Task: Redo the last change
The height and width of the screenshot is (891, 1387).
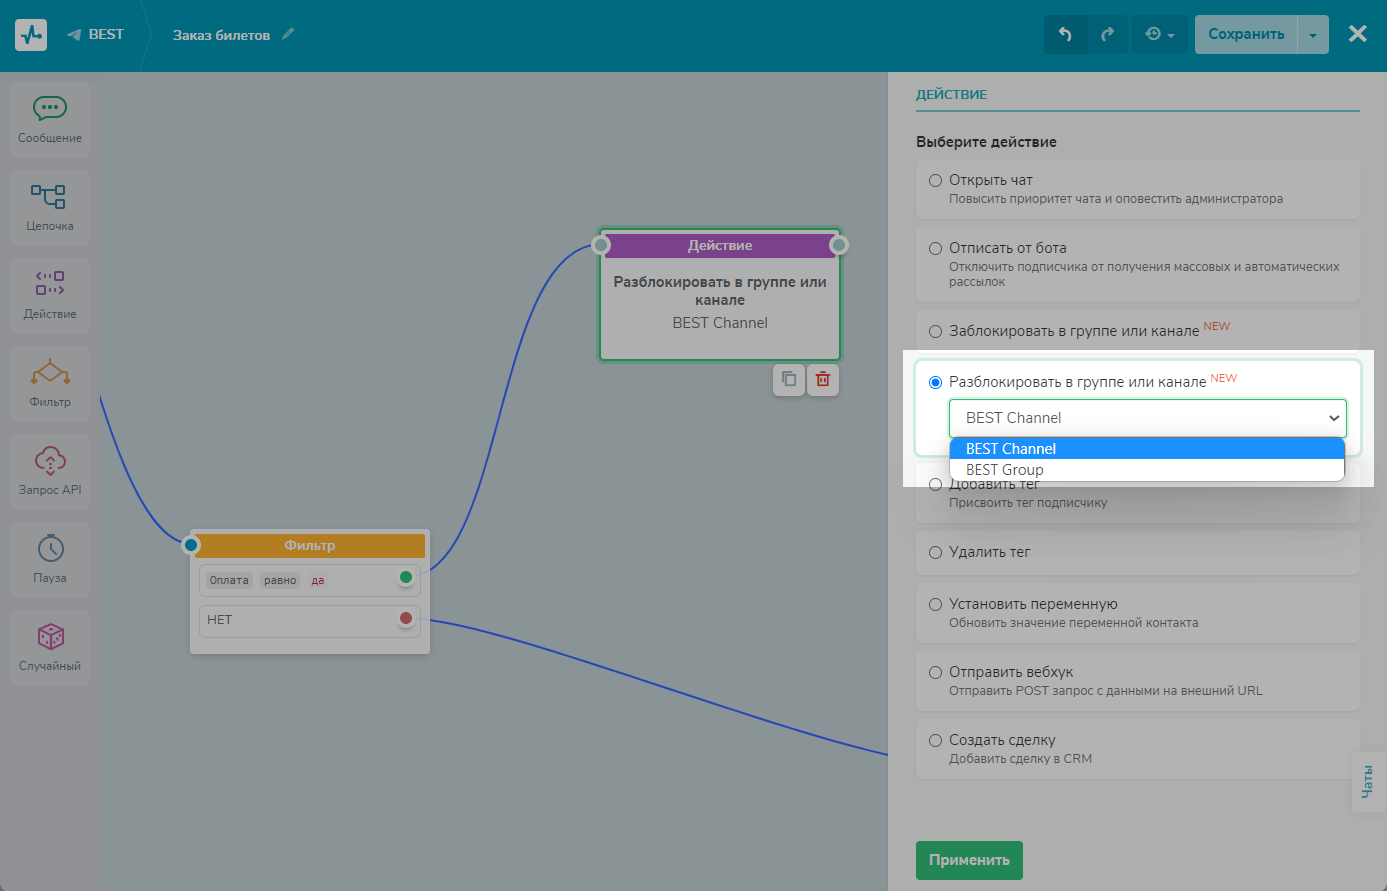Action: (x=1107, y=34)
